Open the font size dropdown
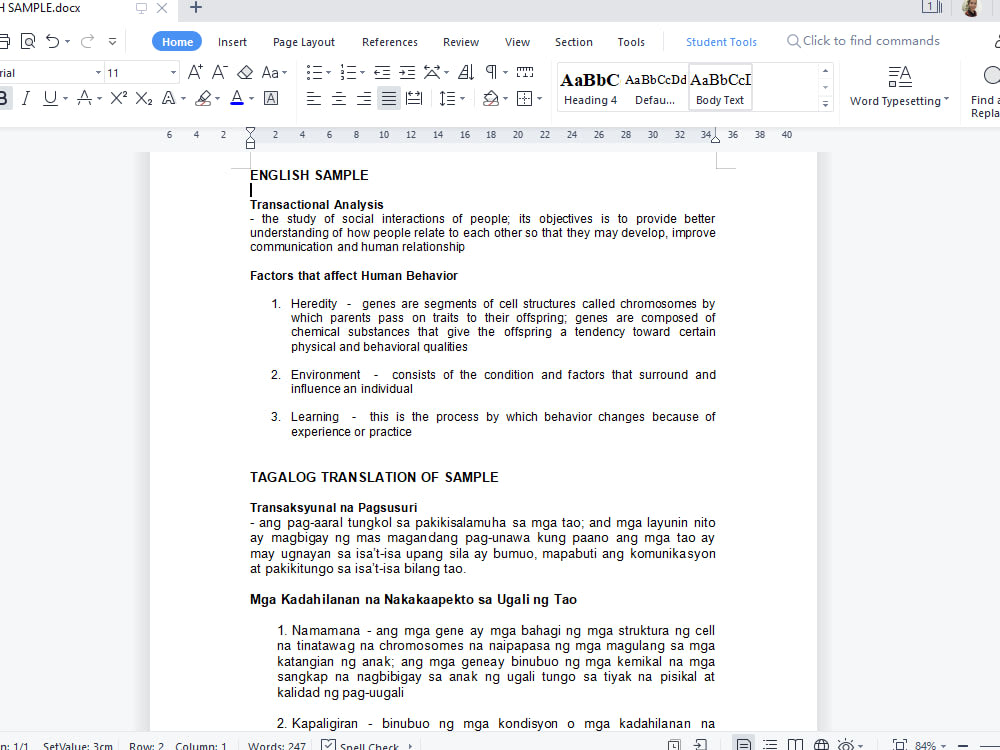1000x750 pixels. (x=173, y=73)
